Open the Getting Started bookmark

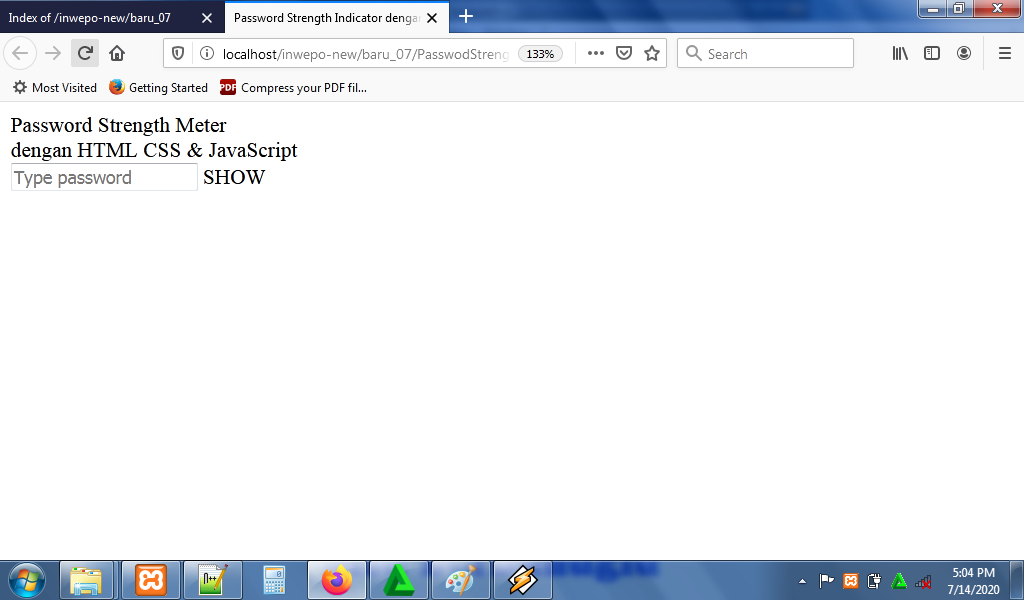(x=159, y=87)
